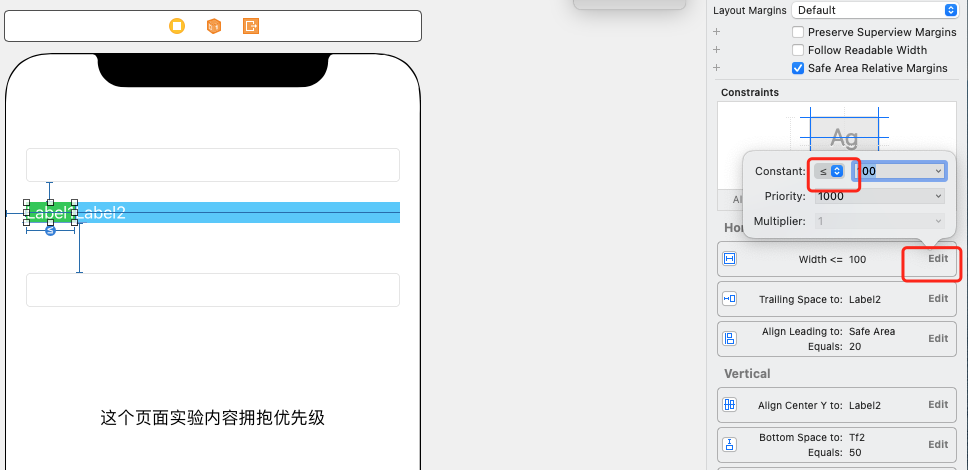Click the width constraint badge under Label1

(51, 230)
